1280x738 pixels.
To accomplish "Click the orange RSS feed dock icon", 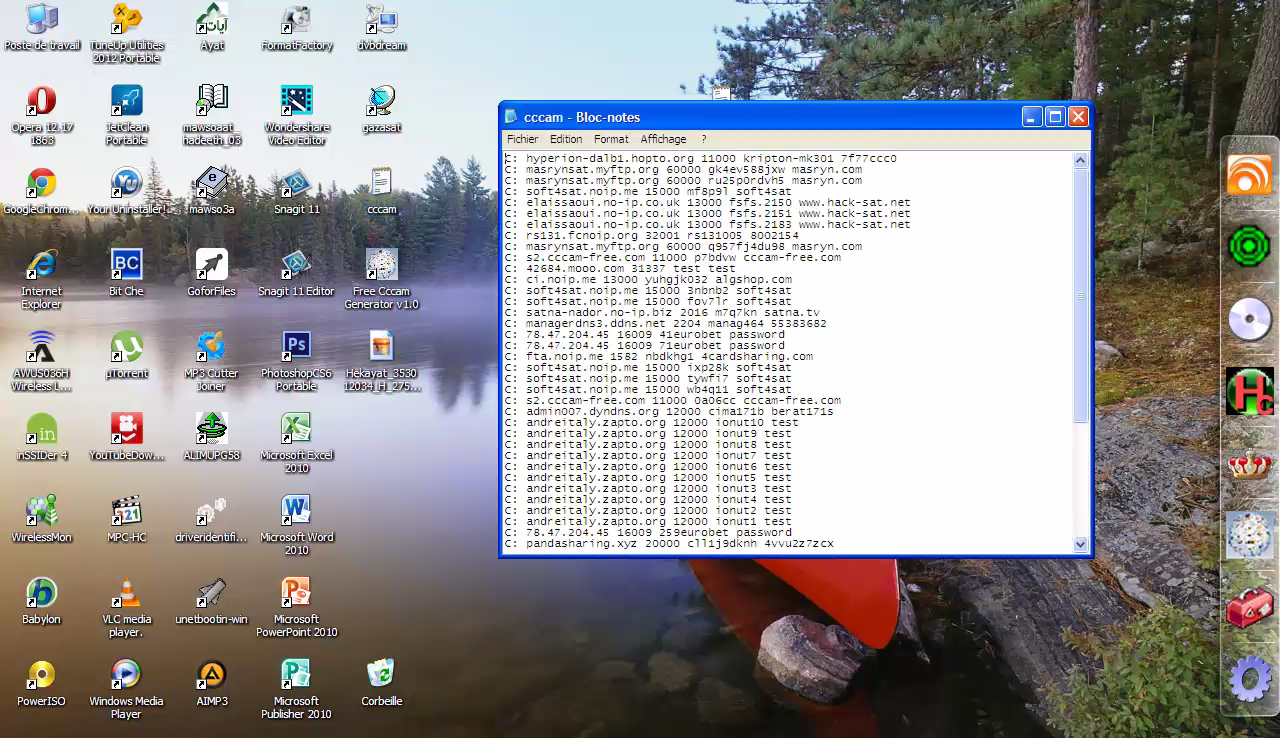I will click(x=1249, y=176).
